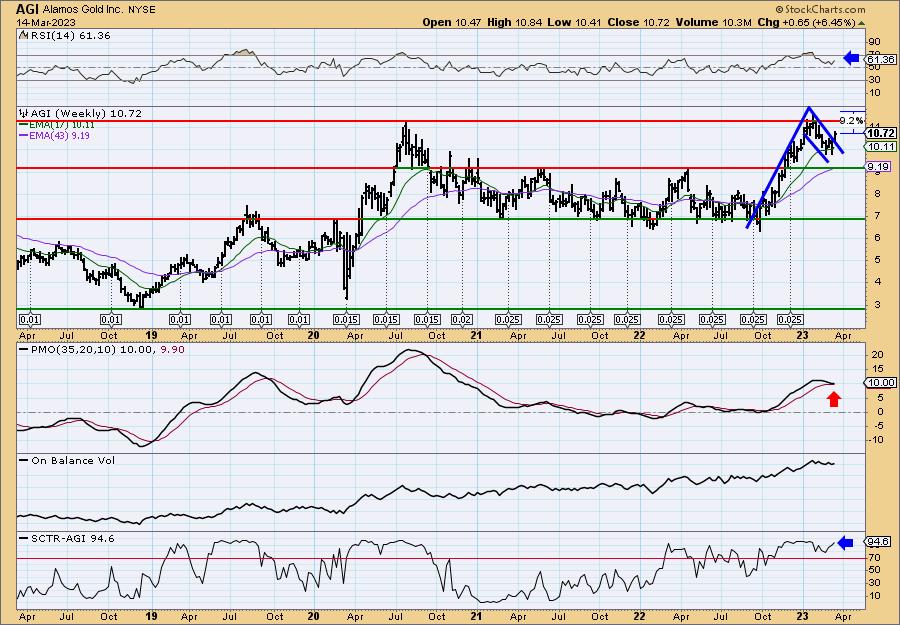This screenshot has width=900, height=625.
Task: Click the On Balance Vol legend
Action: (72, 460)
